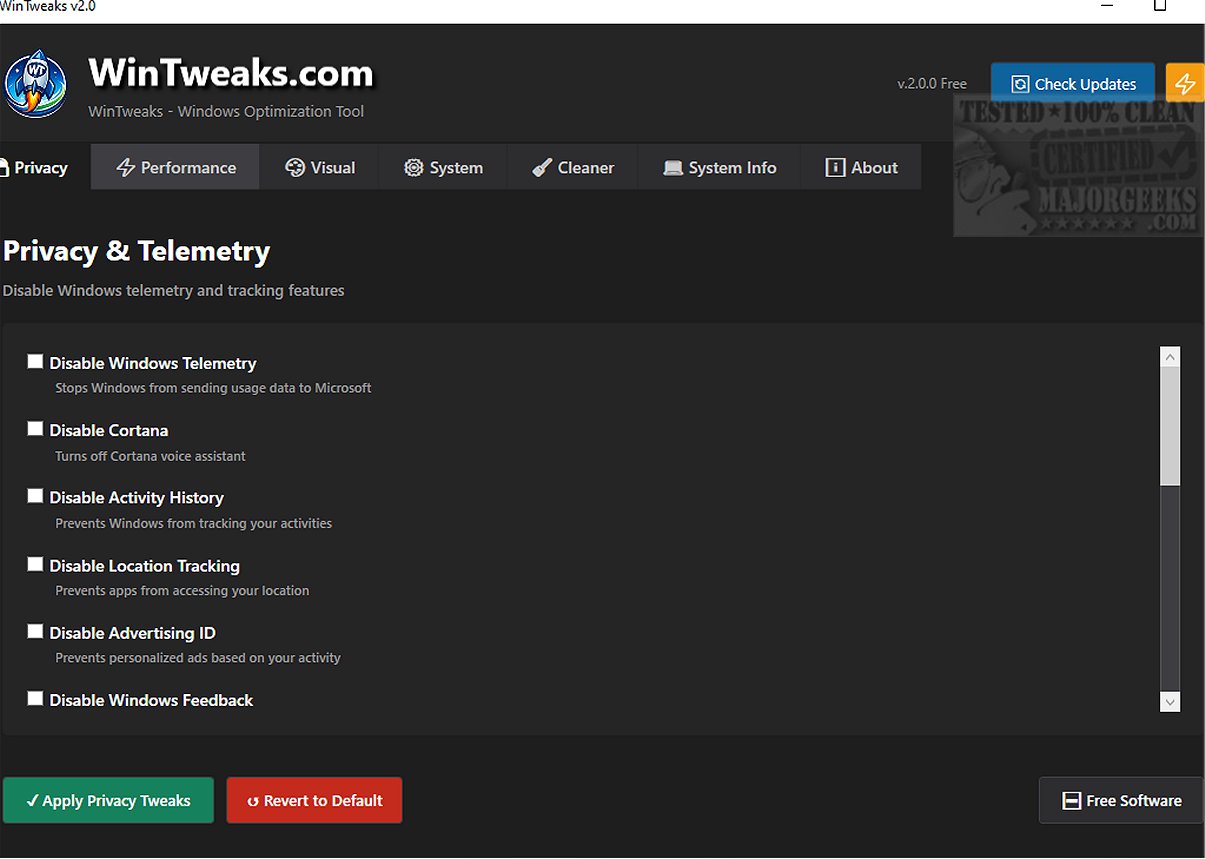Click the WinTweaks rocket logo

click(x=36, y=84)
